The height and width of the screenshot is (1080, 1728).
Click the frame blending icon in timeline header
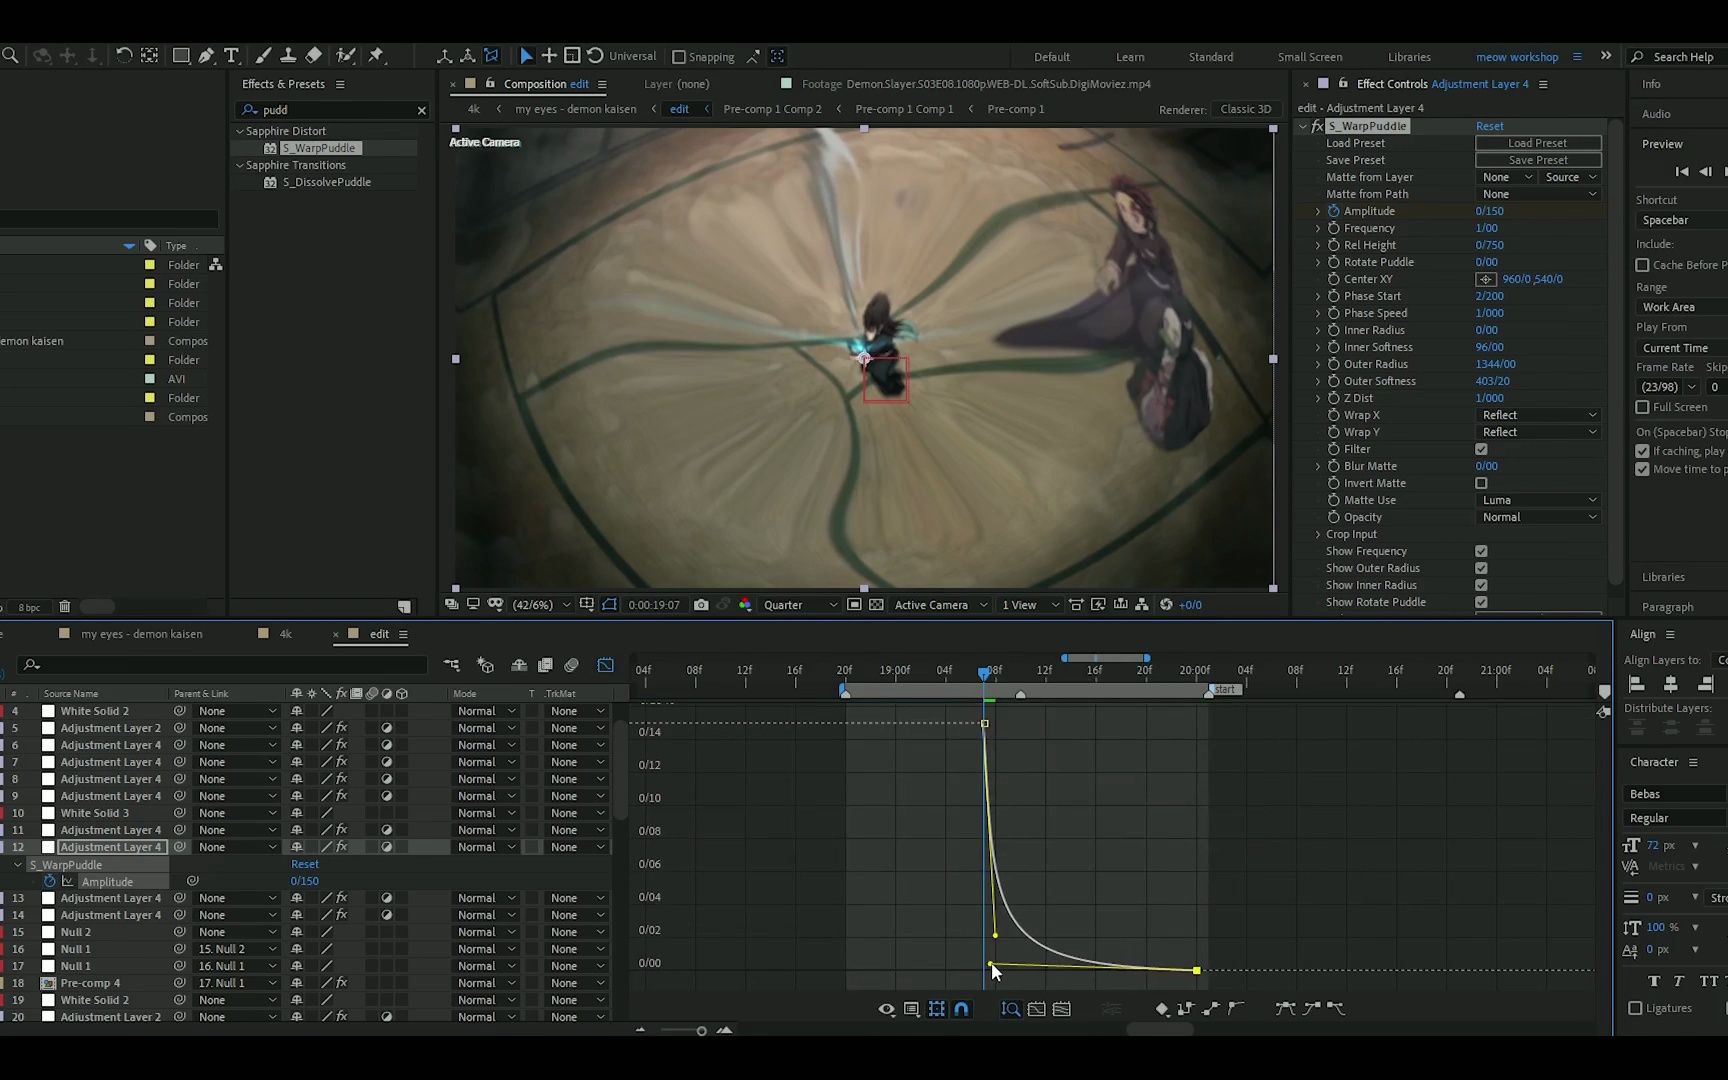pyautogui.click(x=545, y=665)
